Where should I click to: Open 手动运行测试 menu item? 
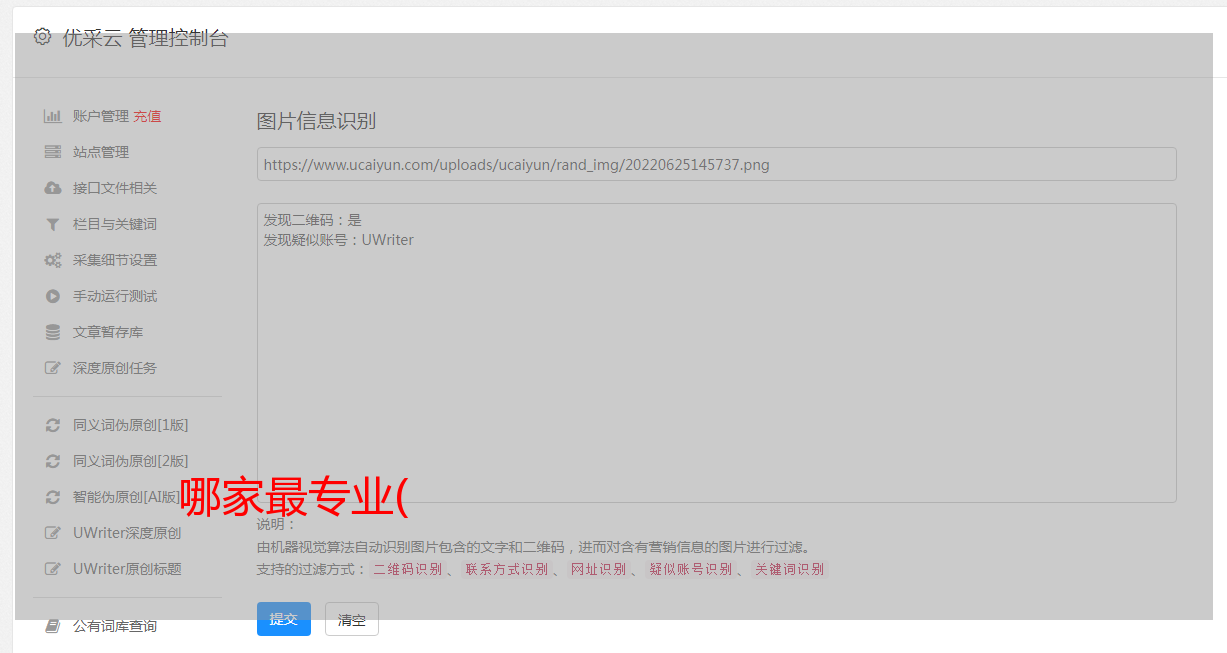(115, 296)
